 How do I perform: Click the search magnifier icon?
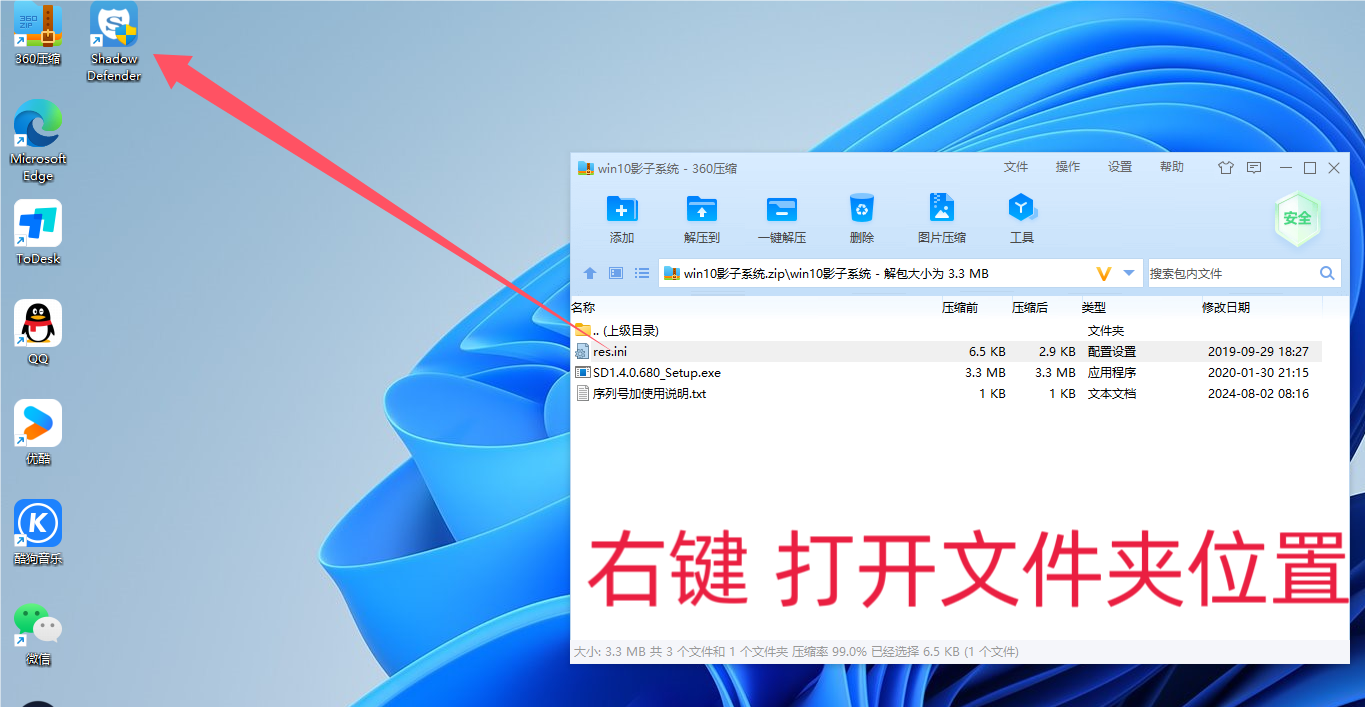[x=1327, y=273]
